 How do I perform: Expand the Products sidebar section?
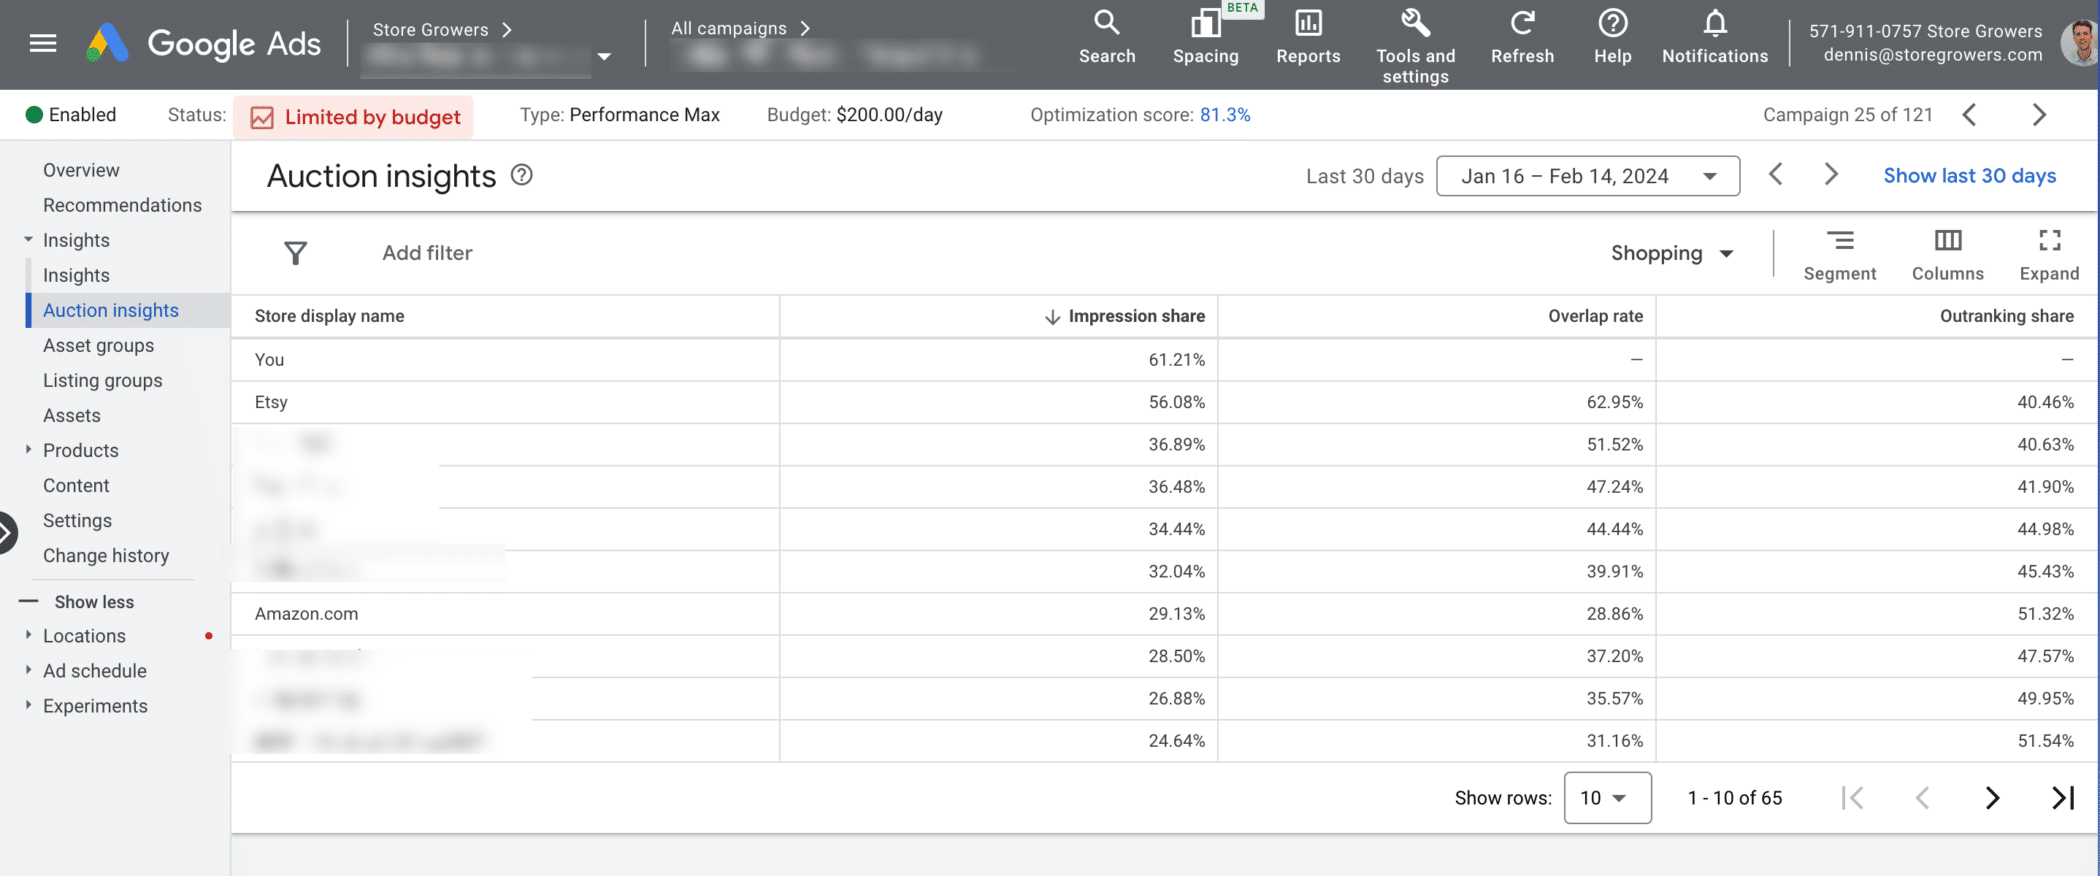(28, 450)
